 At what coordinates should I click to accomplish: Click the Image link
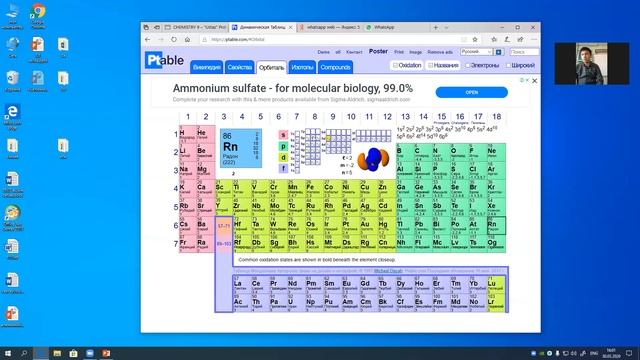(416, 52)
